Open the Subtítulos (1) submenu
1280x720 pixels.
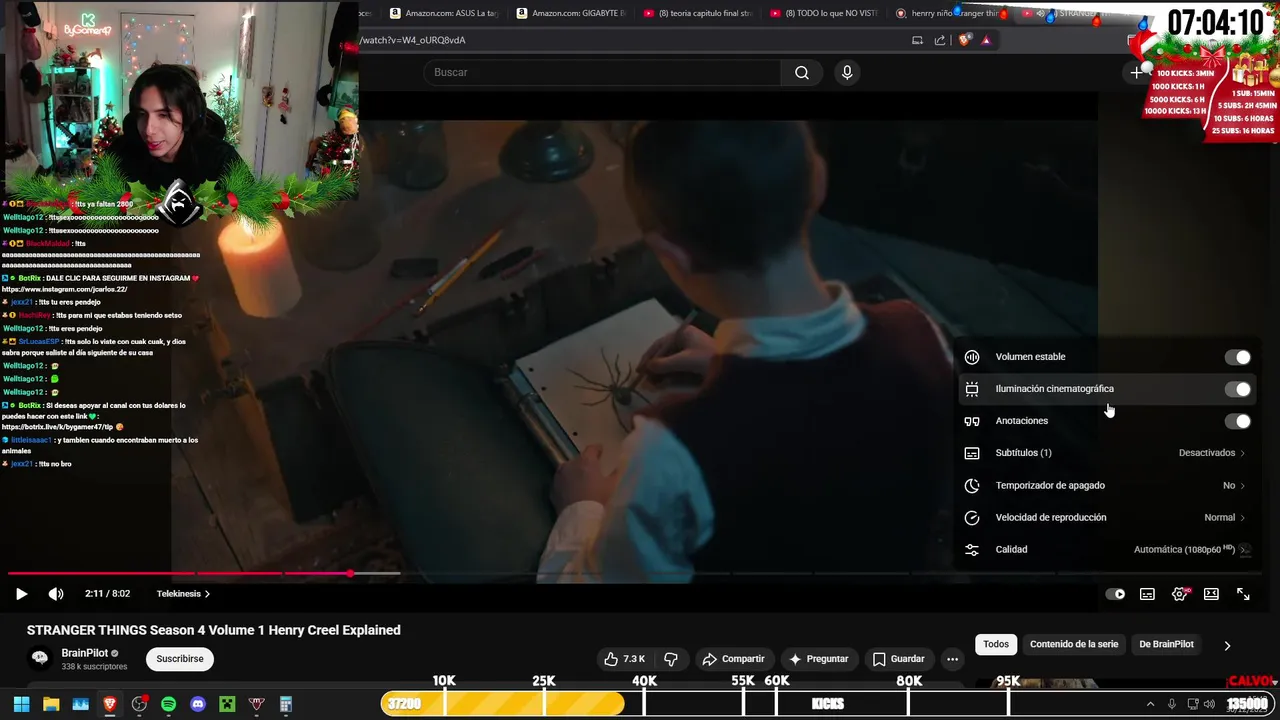[x=1105, y=453]
